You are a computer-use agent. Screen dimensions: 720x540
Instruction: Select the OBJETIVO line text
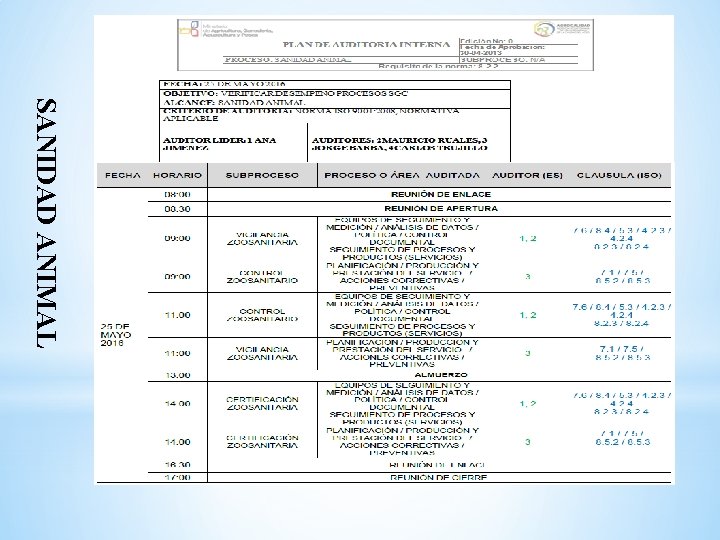[285, 94]
